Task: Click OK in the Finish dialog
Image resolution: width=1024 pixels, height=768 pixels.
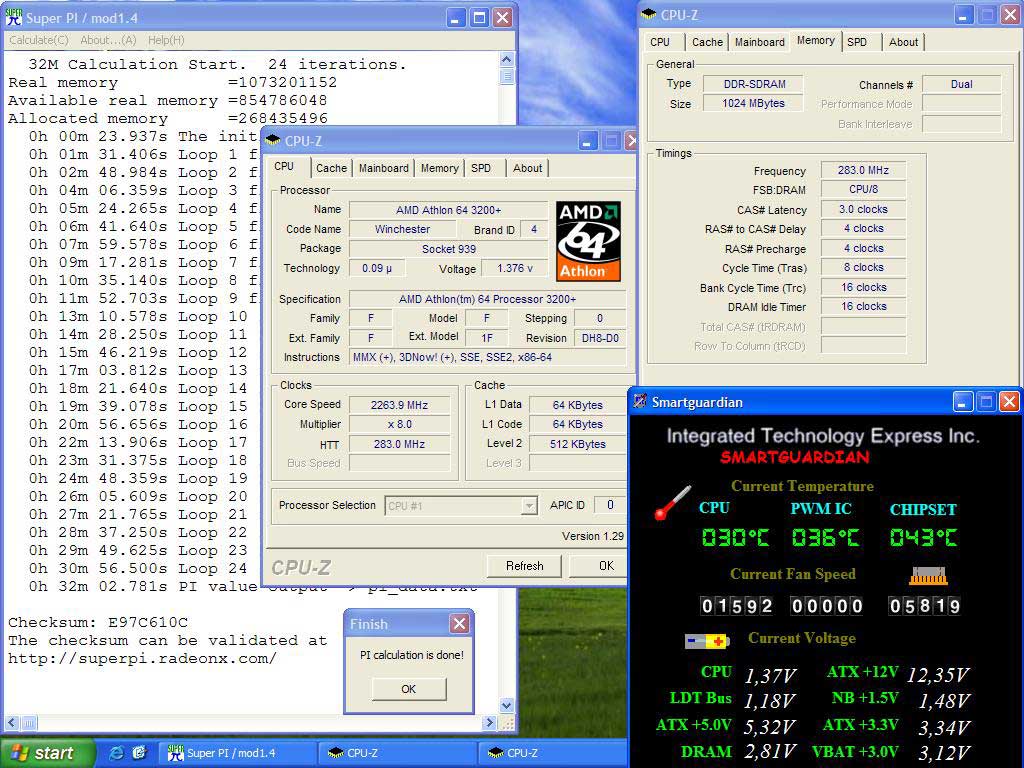Action: tap(409, 689)
